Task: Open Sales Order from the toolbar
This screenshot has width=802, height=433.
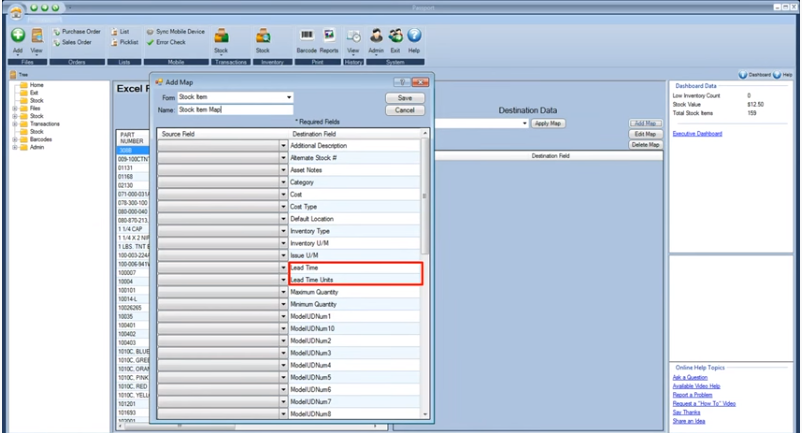Action: [x=72, y=42]
